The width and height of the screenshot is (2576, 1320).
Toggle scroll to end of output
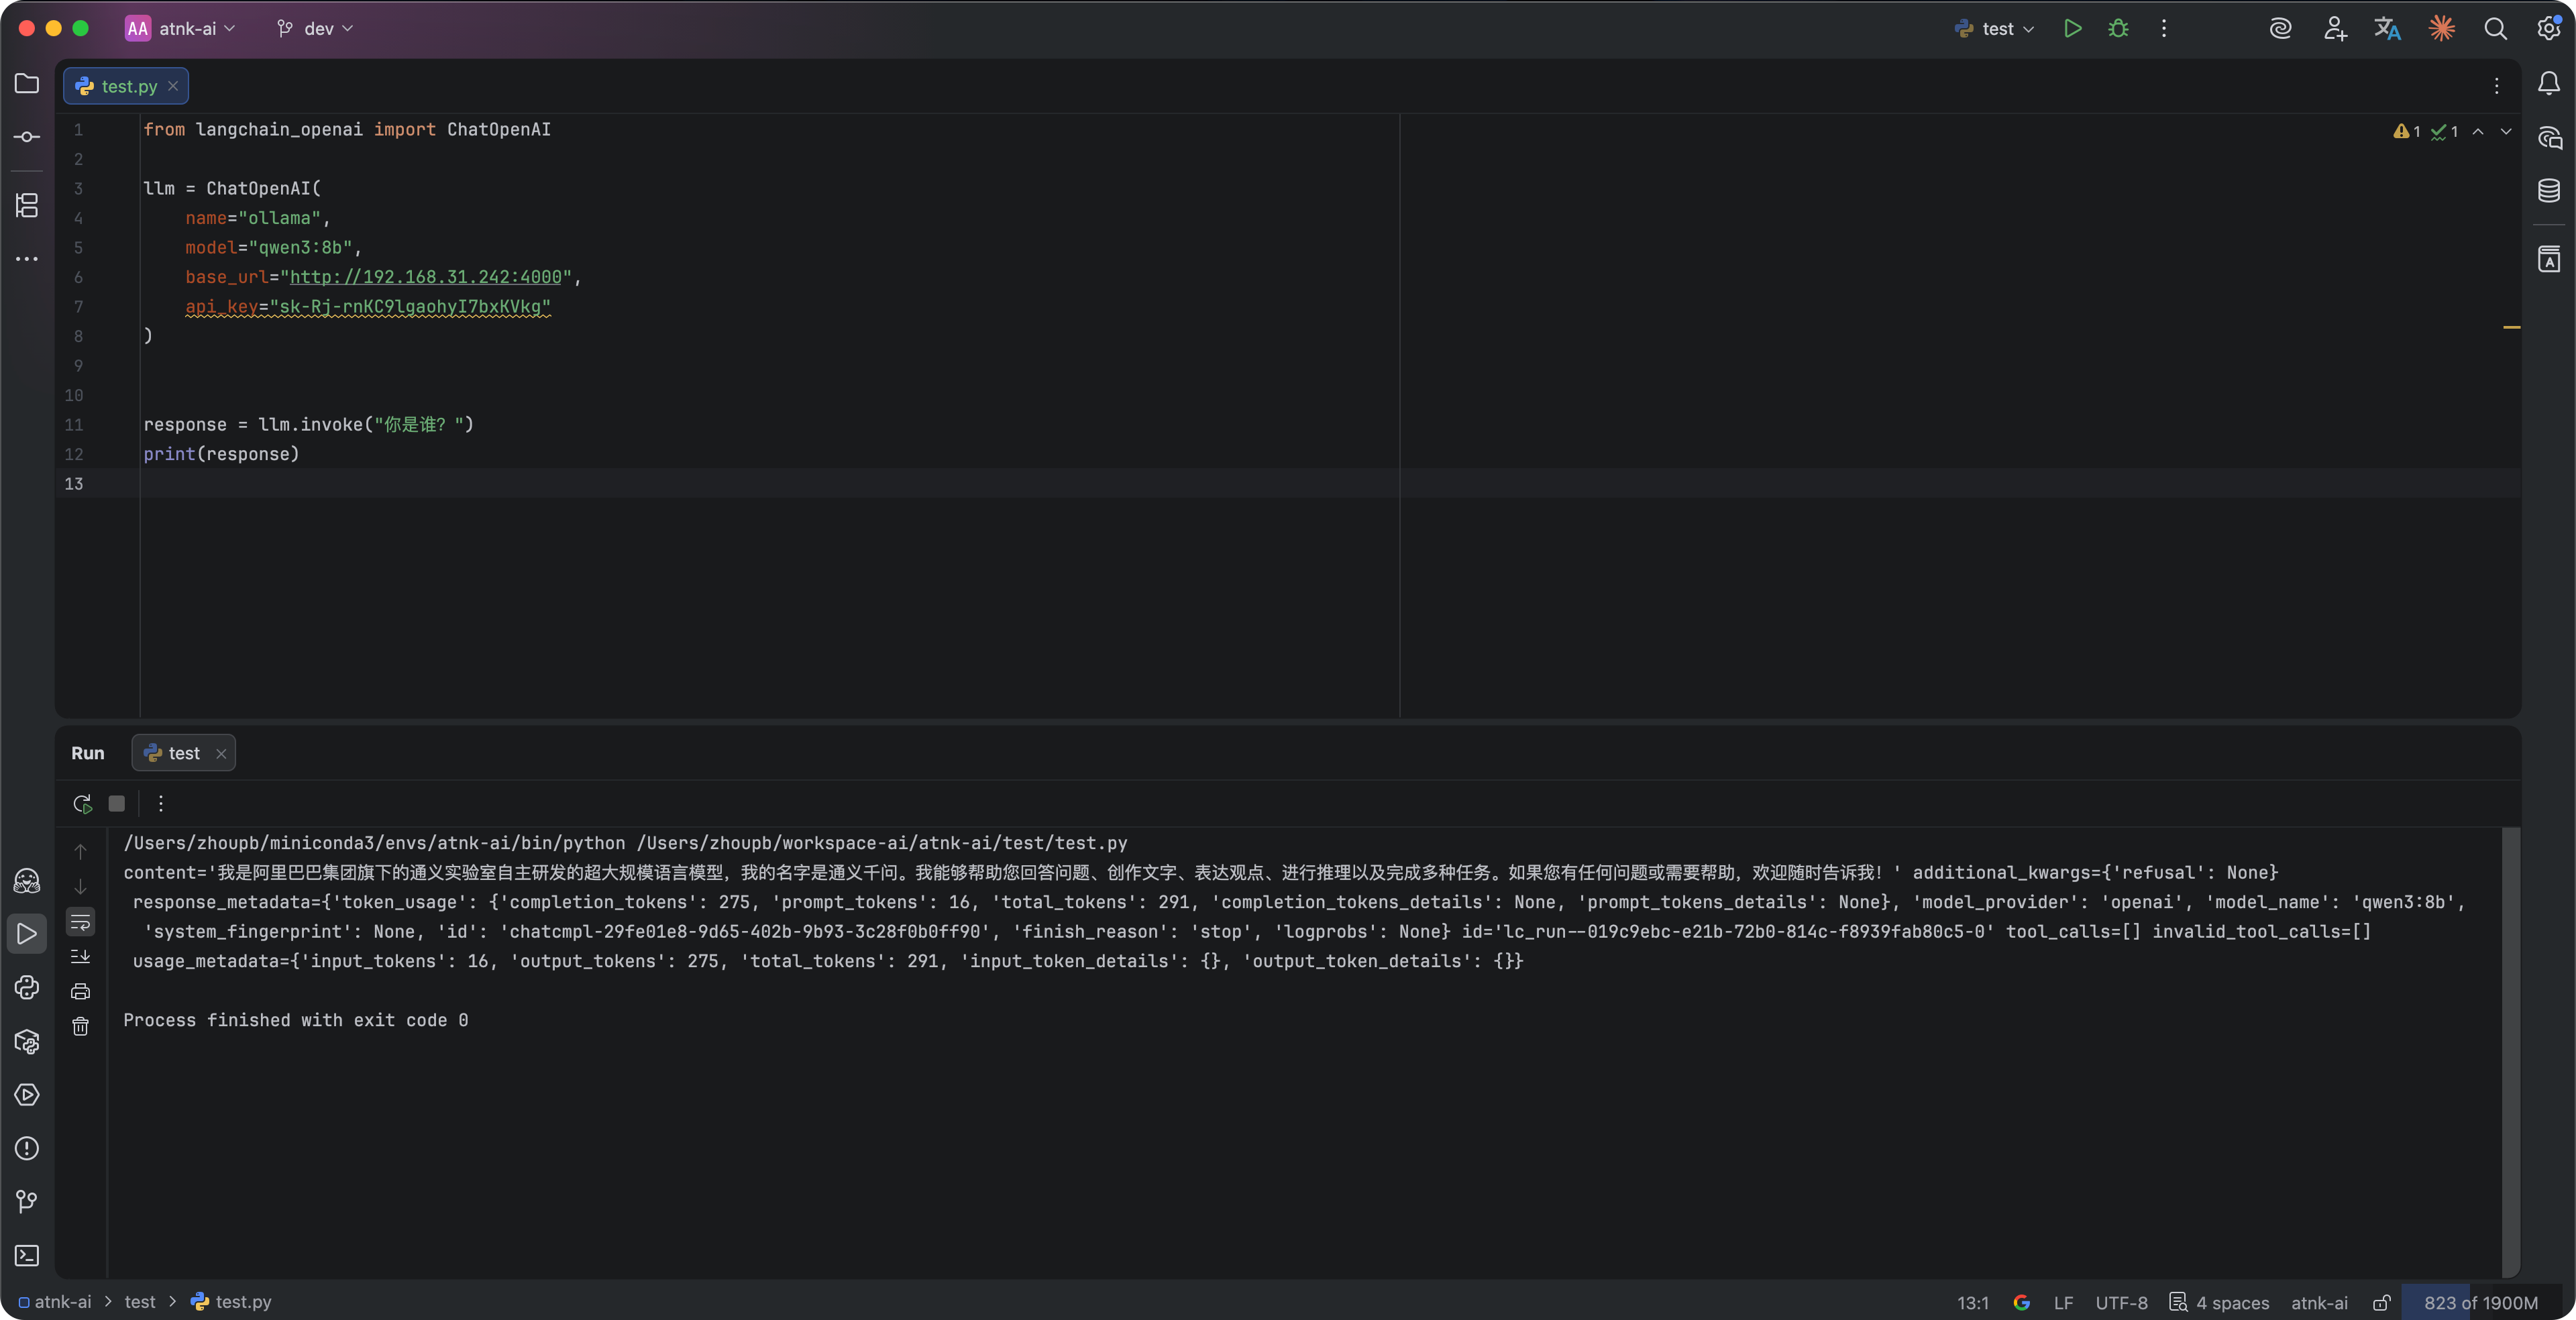pos(80,956)
